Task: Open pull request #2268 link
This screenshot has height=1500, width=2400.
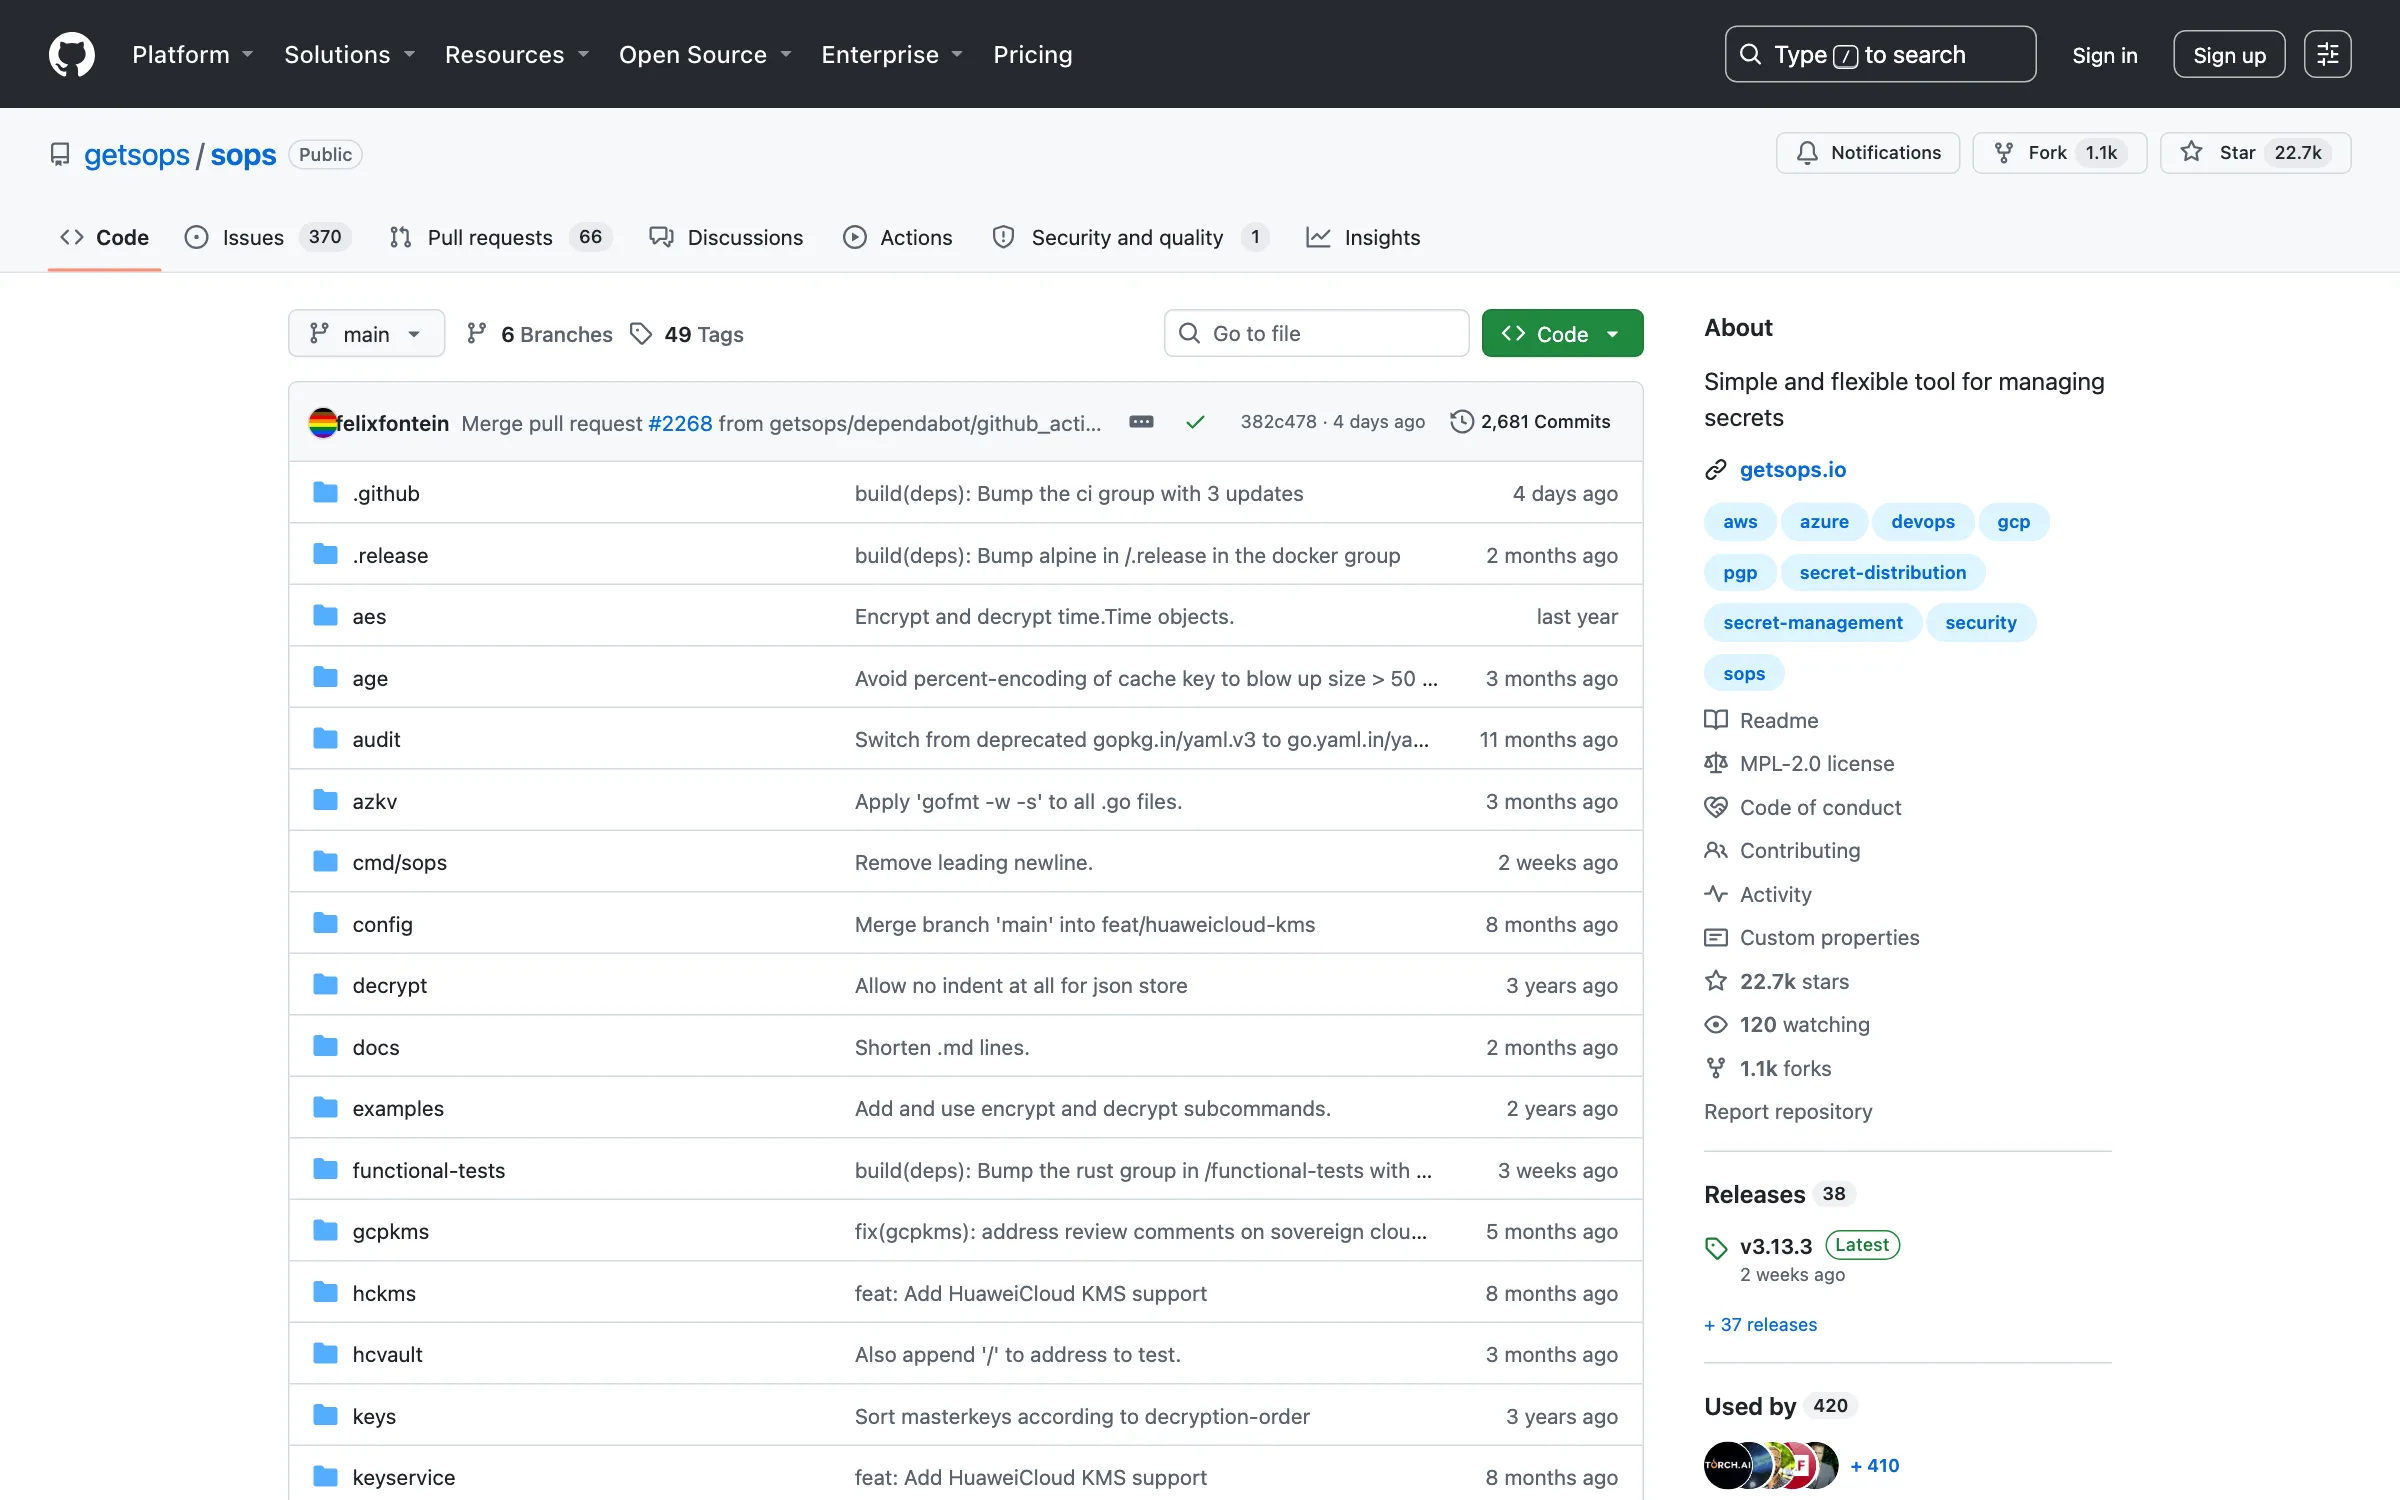Action: [680, 423]
